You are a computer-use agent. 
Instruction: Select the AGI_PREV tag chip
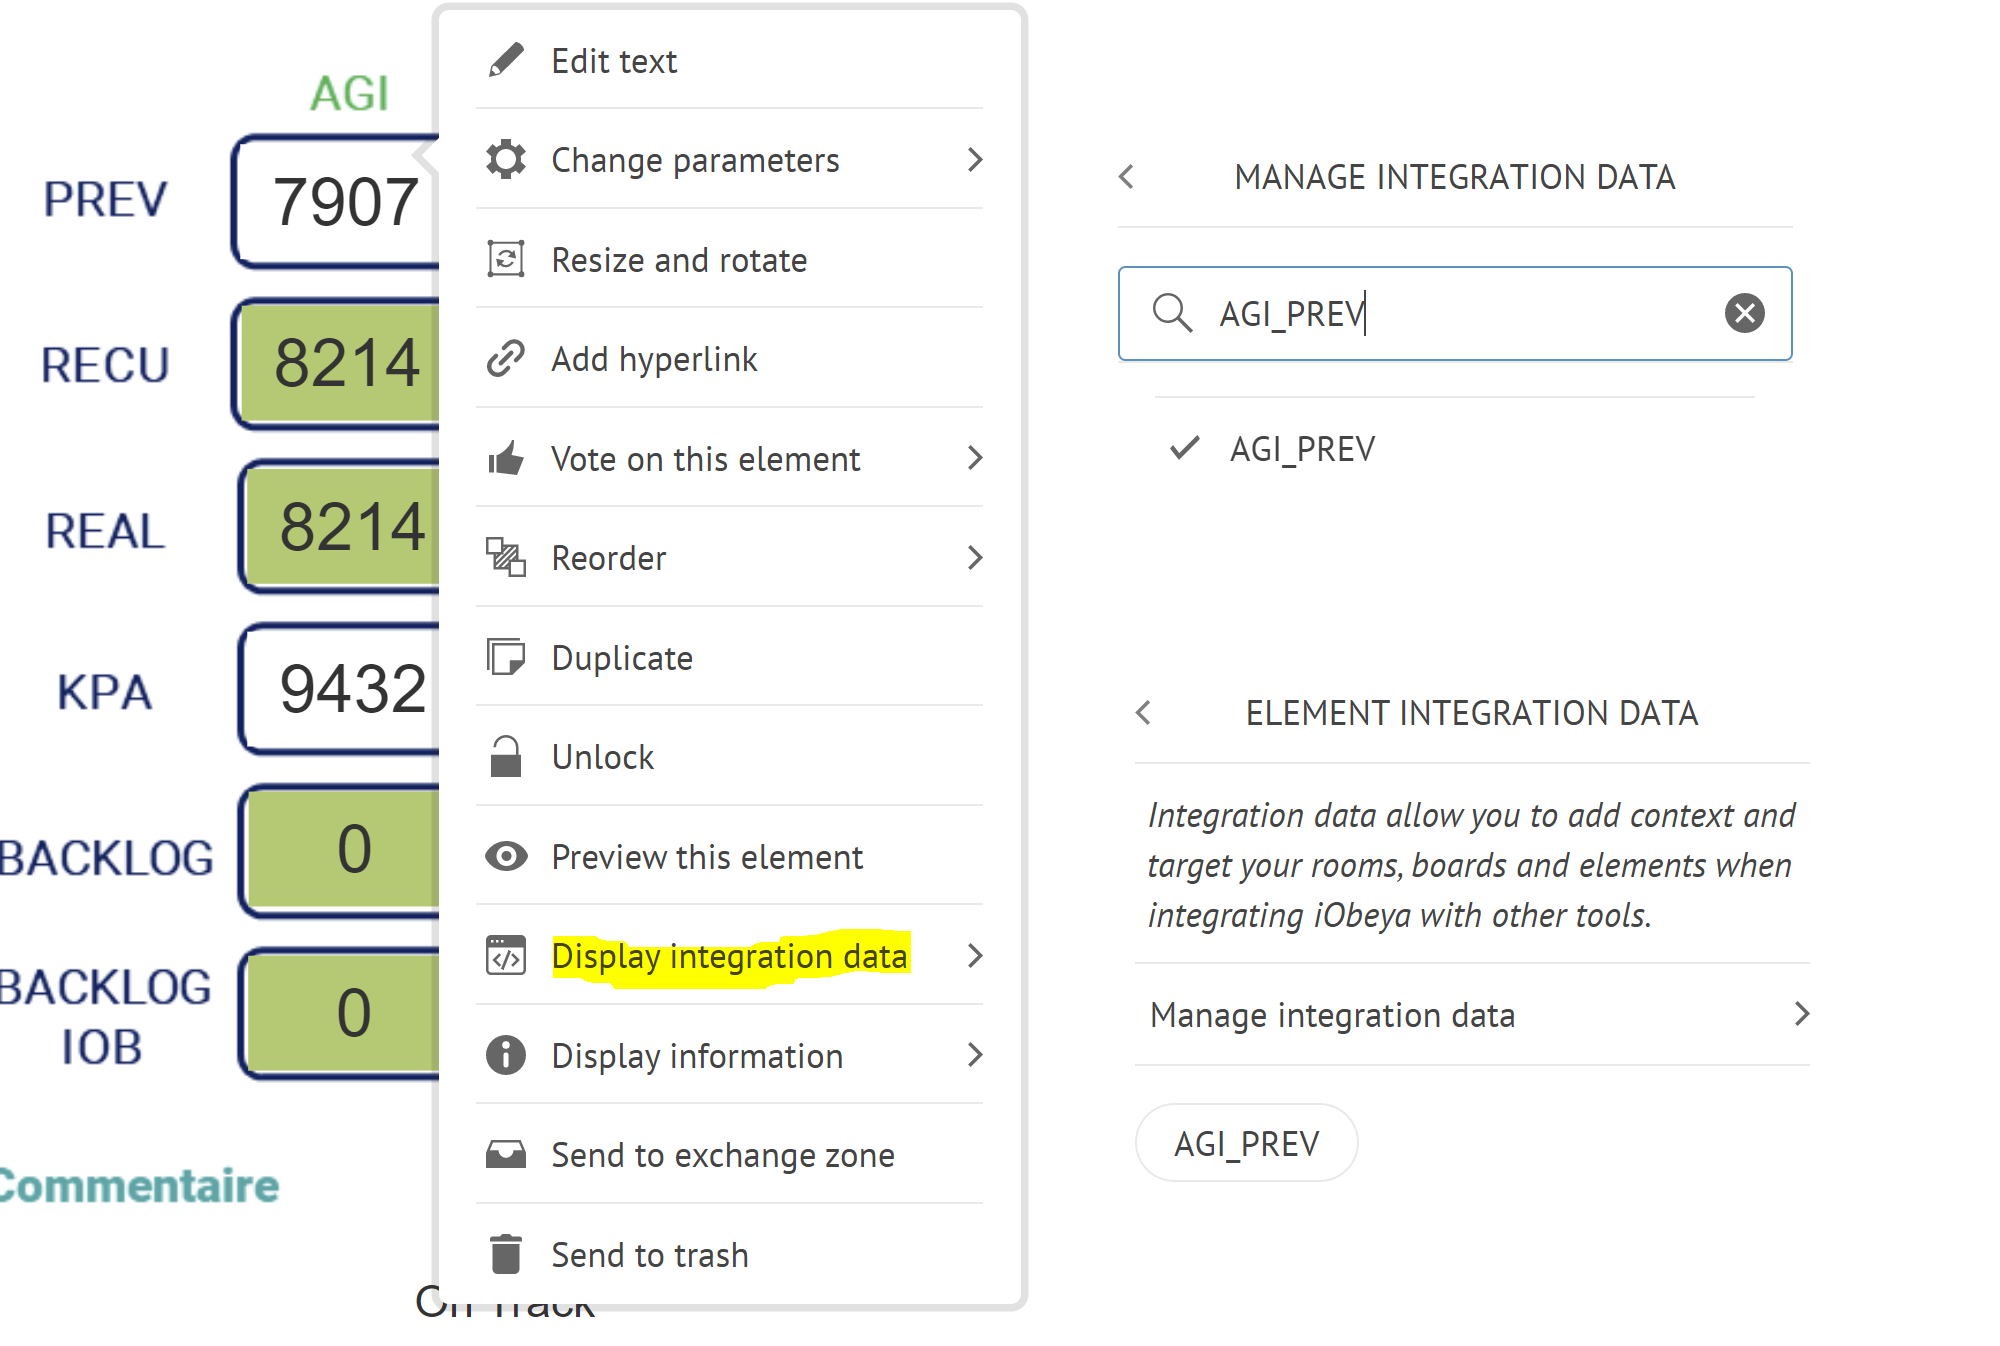coord(1246,1142)
